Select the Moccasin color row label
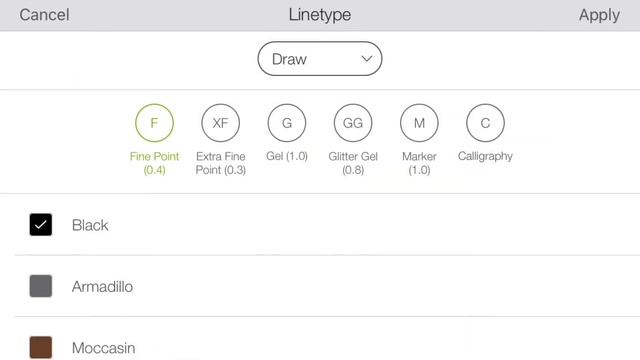This screenshot has width=640, height=360. click(104, 348)
